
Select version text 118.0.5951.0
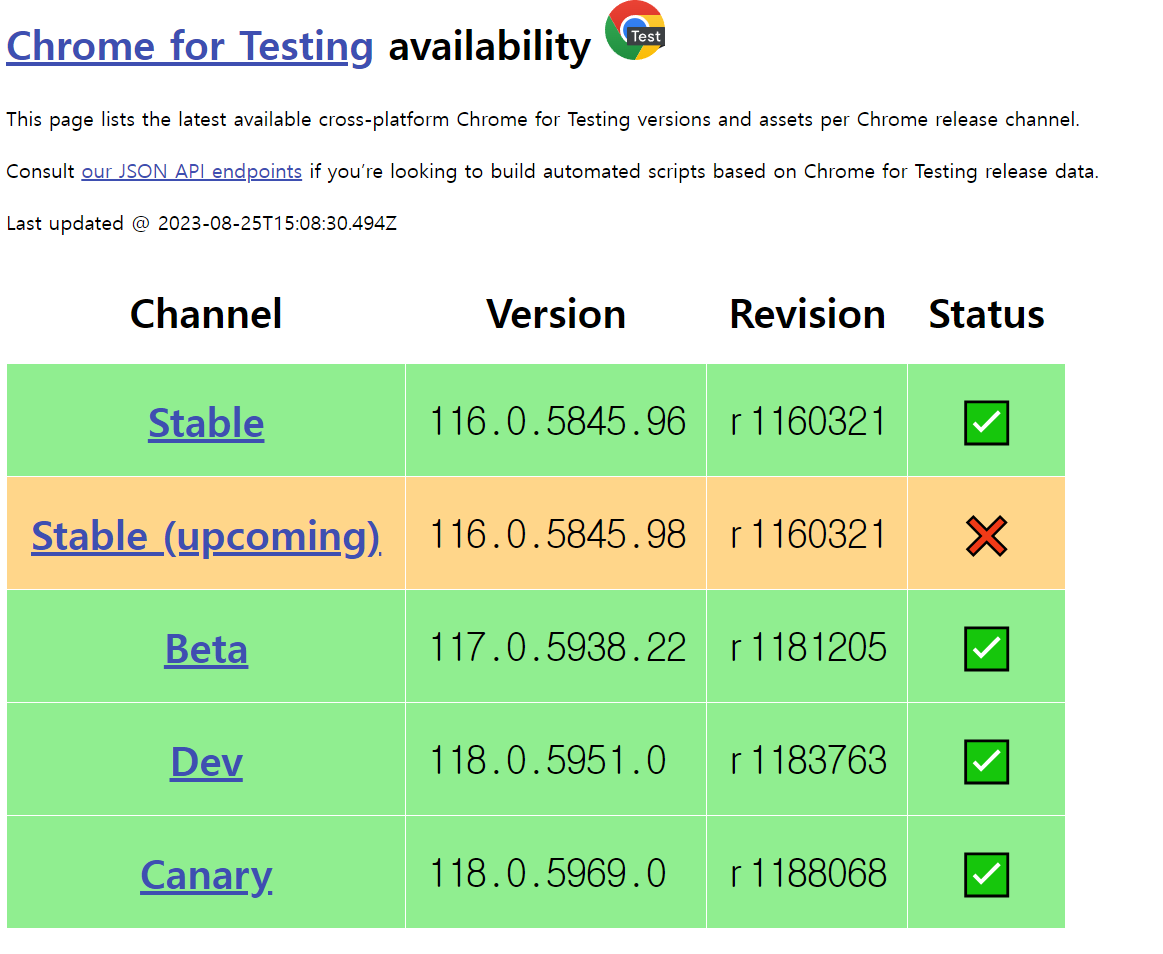pos(547,760)
